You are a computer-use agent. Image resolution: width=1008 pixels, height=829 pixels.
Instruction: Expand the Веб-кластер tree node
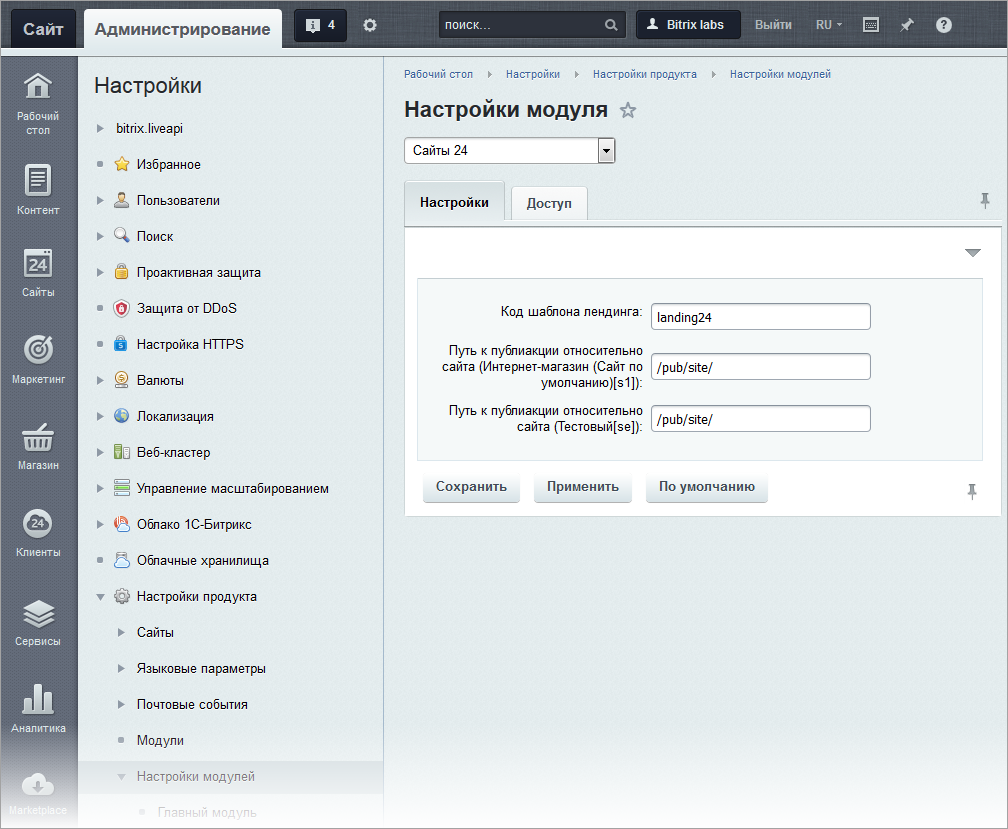tap(100, 452)
